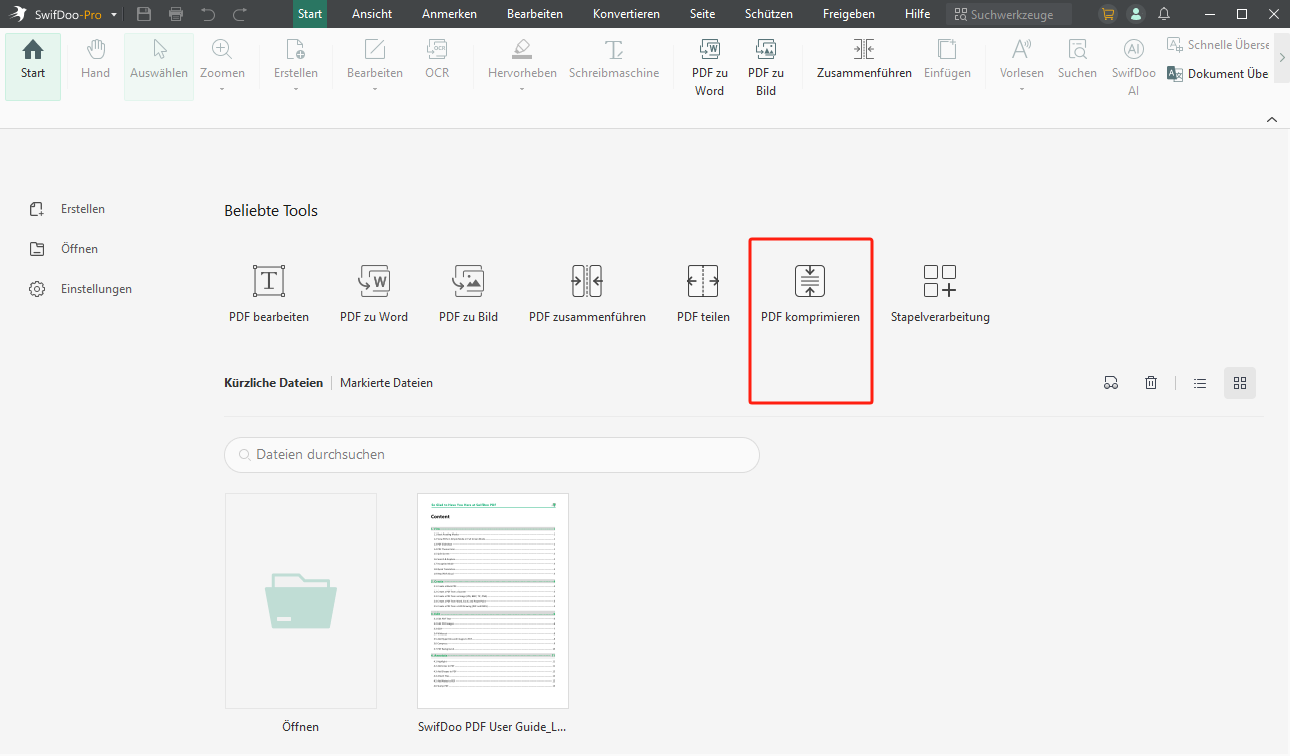This screenshot has width=1290, height=756.
Task: Open the Bearbeiten ribbon tab
Action: pos(535,14)
